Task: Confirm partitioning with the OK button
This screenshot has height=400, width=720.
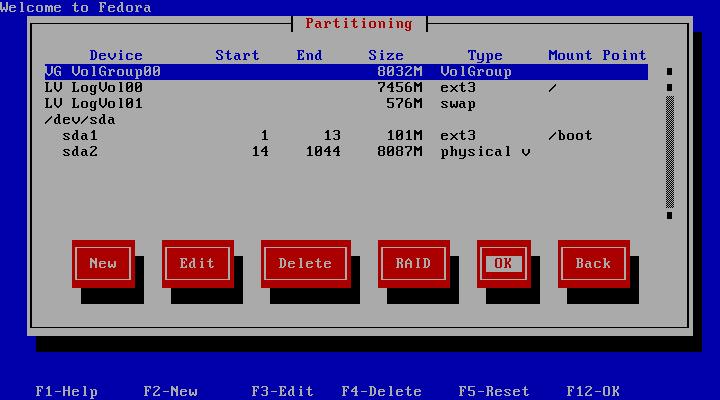Action: pos(504,264)
